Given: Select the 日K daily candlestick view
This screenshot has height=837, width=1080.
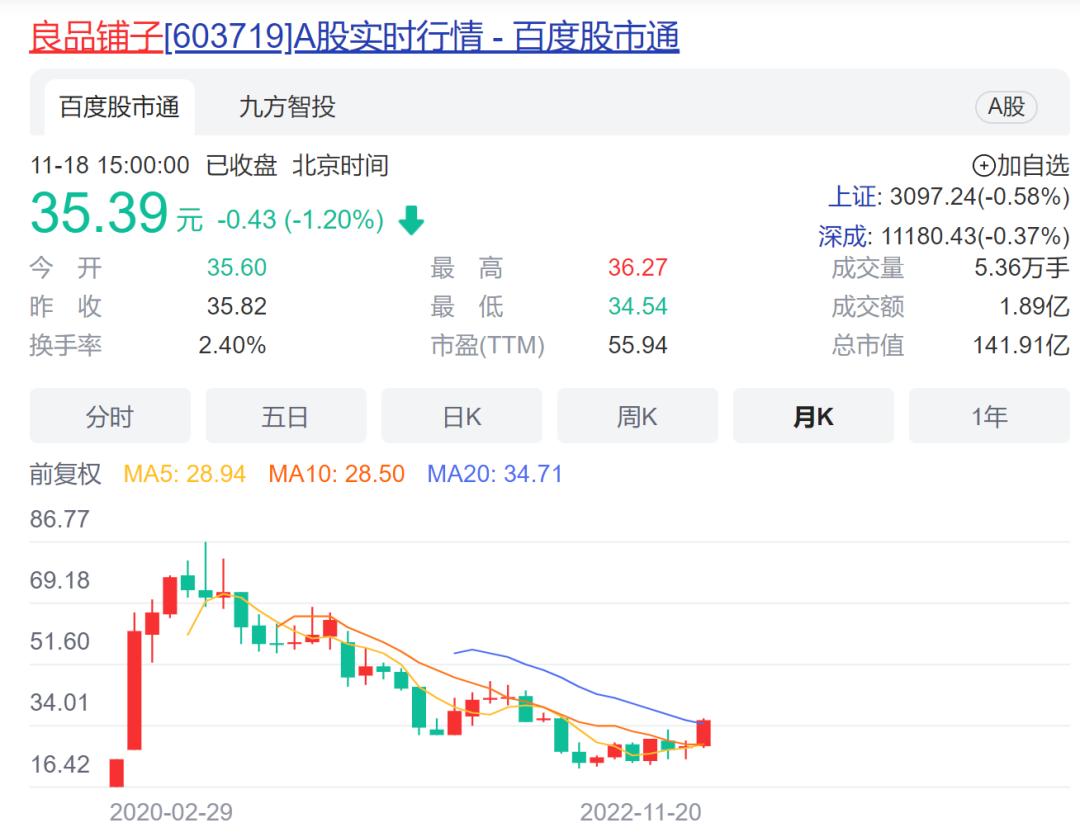Looking at the screenshot, I should (462, 416).
